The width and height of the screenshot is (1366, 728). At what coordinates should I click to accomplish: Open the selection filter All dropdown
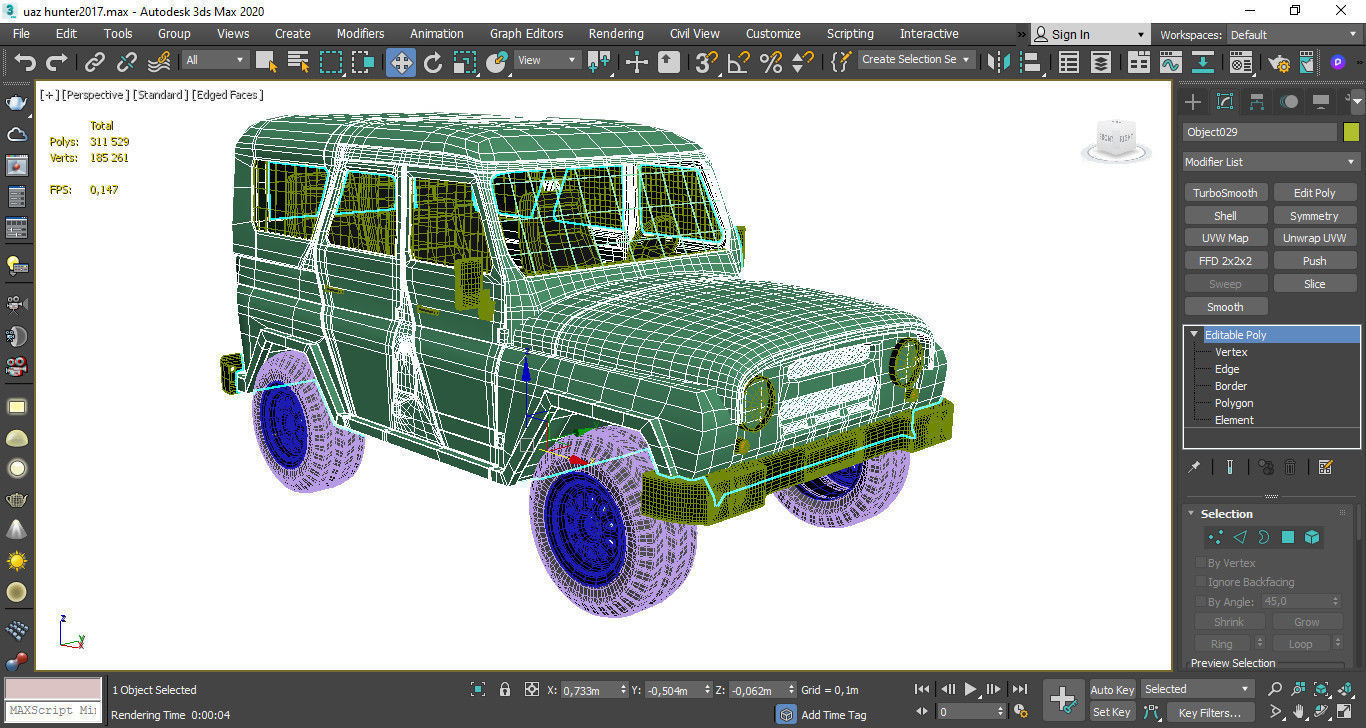pyautogui.click(x=214, y=60)
